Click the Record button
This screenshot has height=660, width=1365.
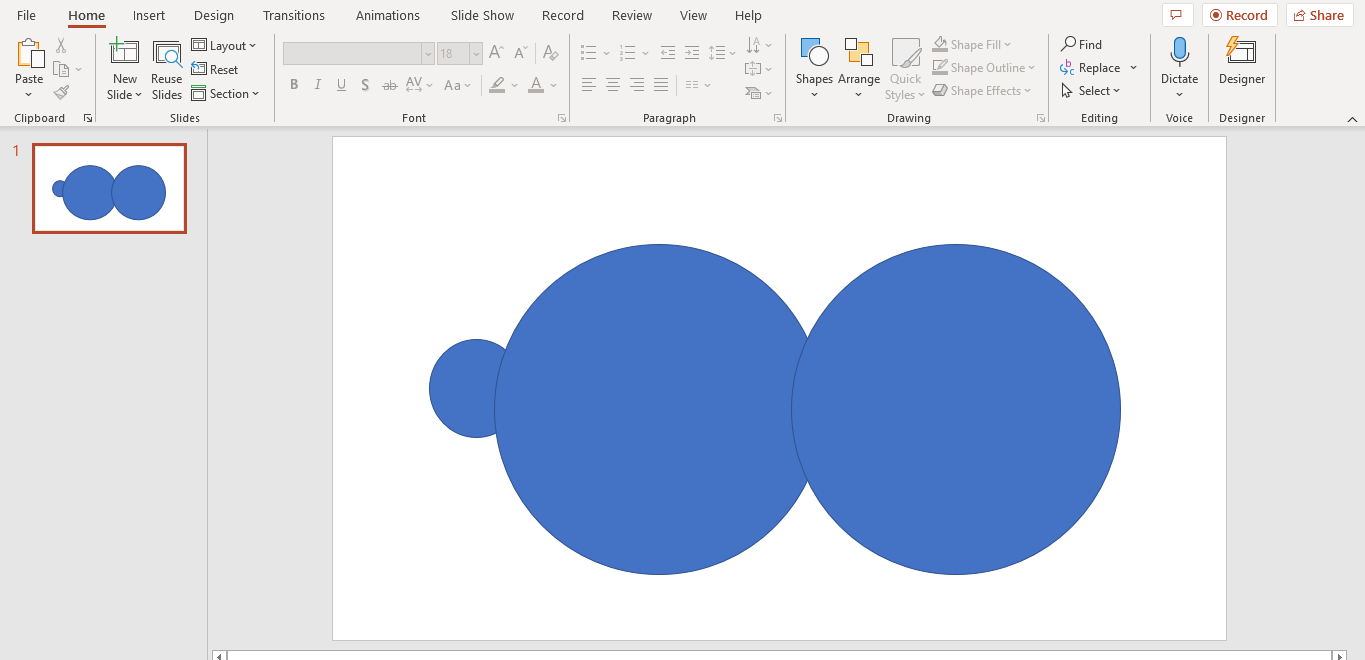[x=1239, y=15]
